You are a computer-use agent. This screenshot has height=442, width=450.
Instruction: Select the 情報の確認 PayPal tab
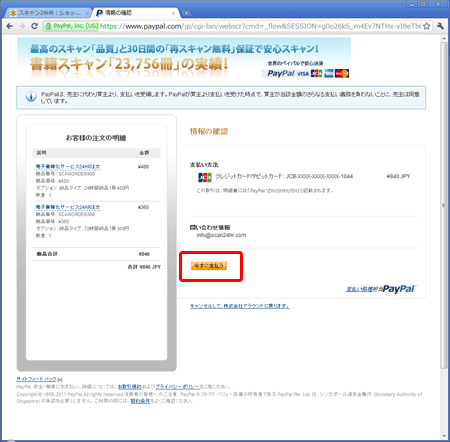tap(136, 13)
